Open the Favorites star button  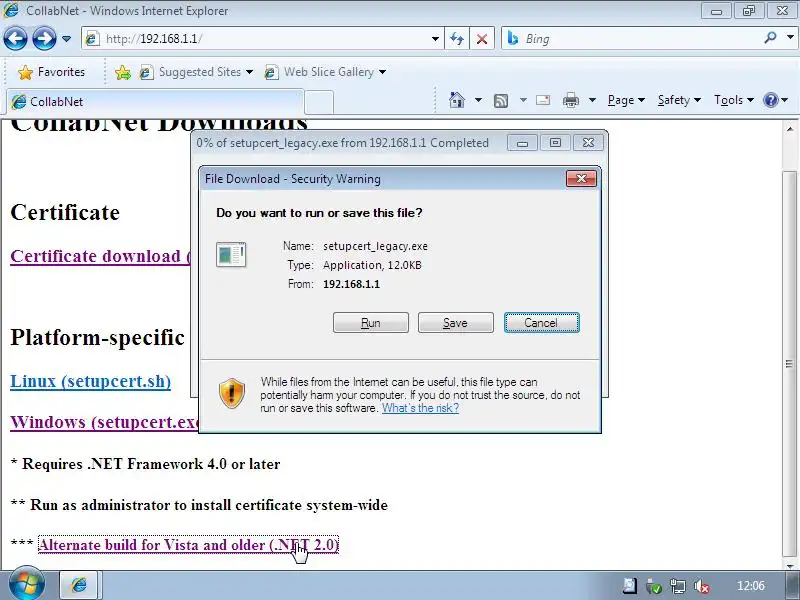tap(51, 72)
